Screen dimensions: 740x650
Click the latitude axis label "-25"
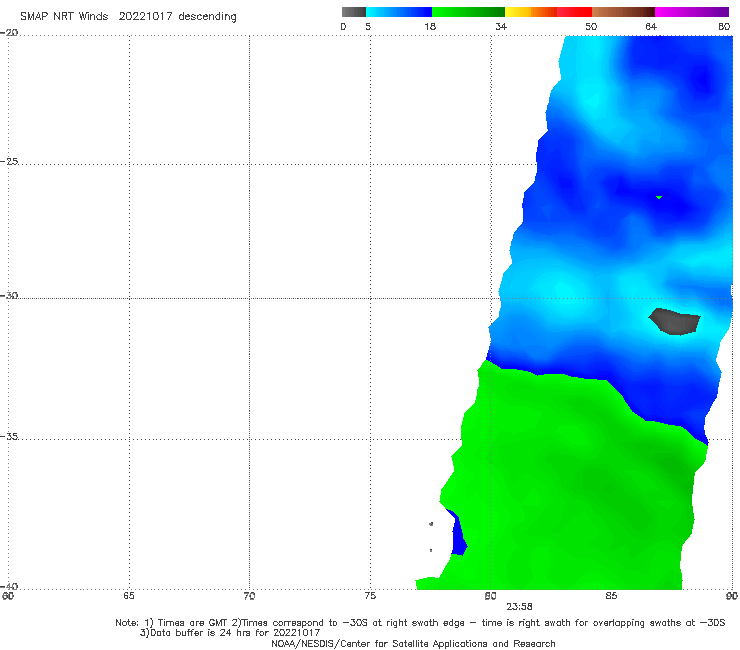tap(9, 161)
